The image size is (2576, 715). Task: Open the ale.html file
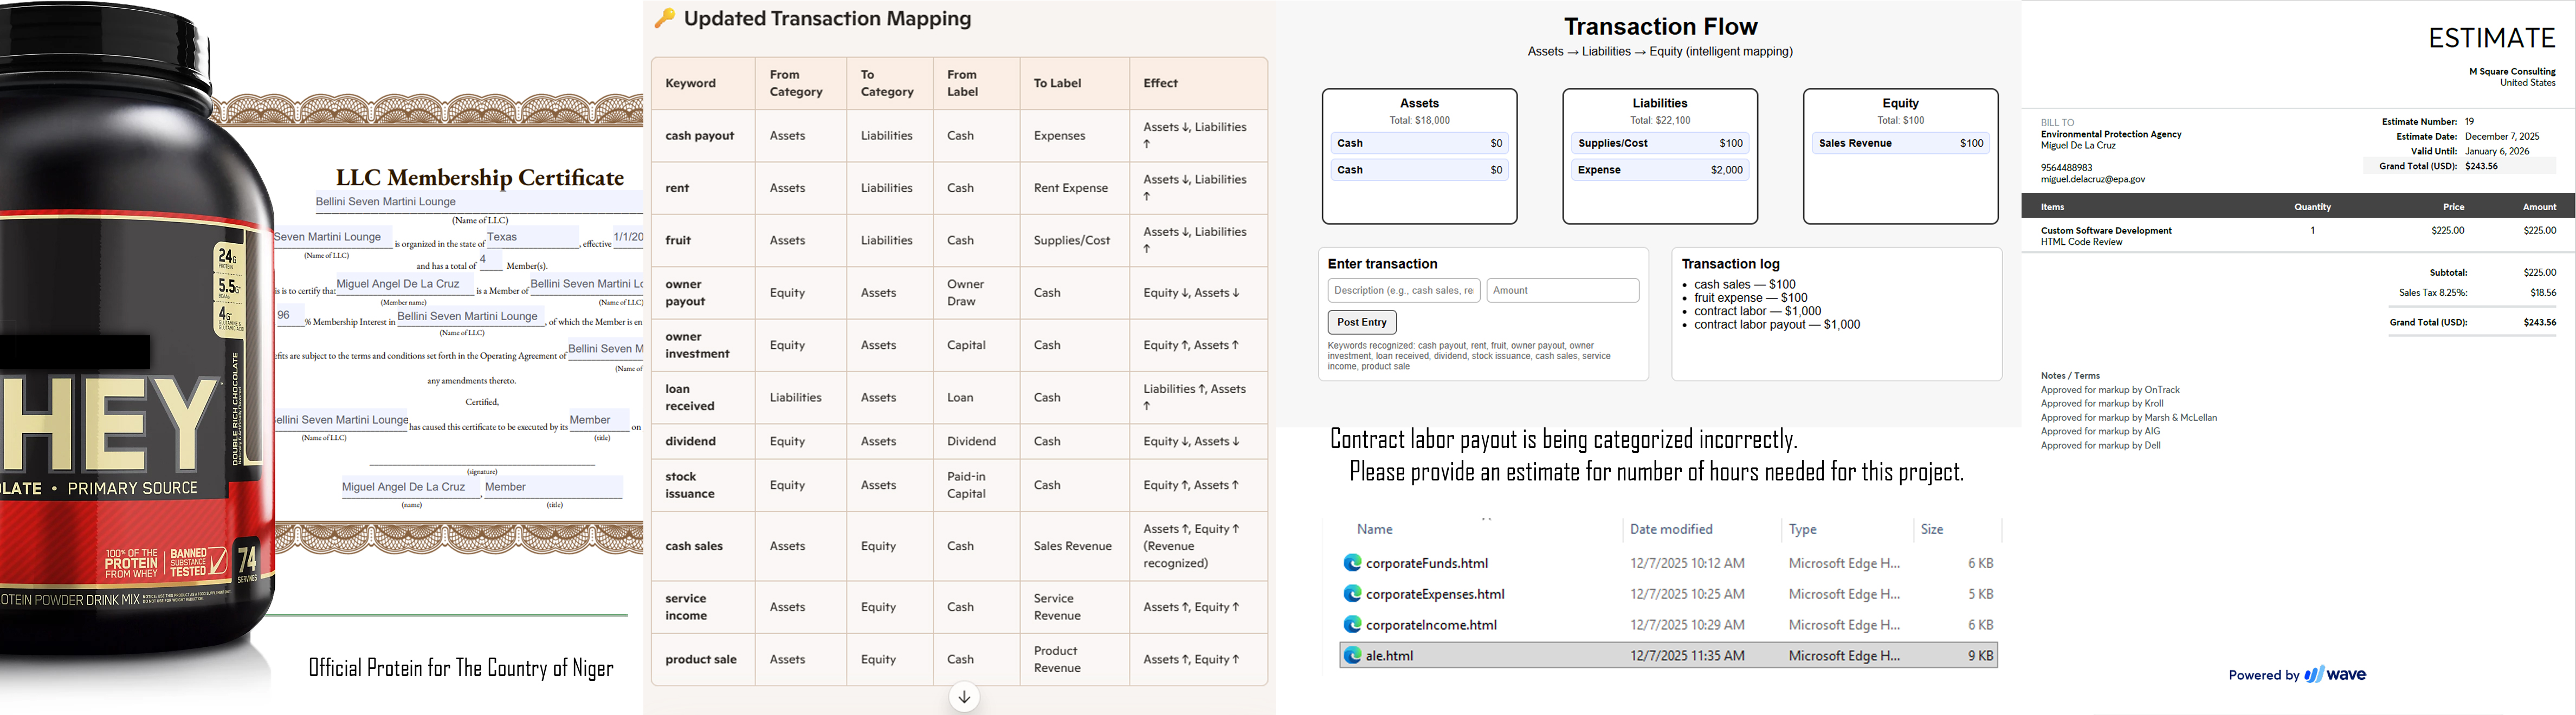(1390, 656)
